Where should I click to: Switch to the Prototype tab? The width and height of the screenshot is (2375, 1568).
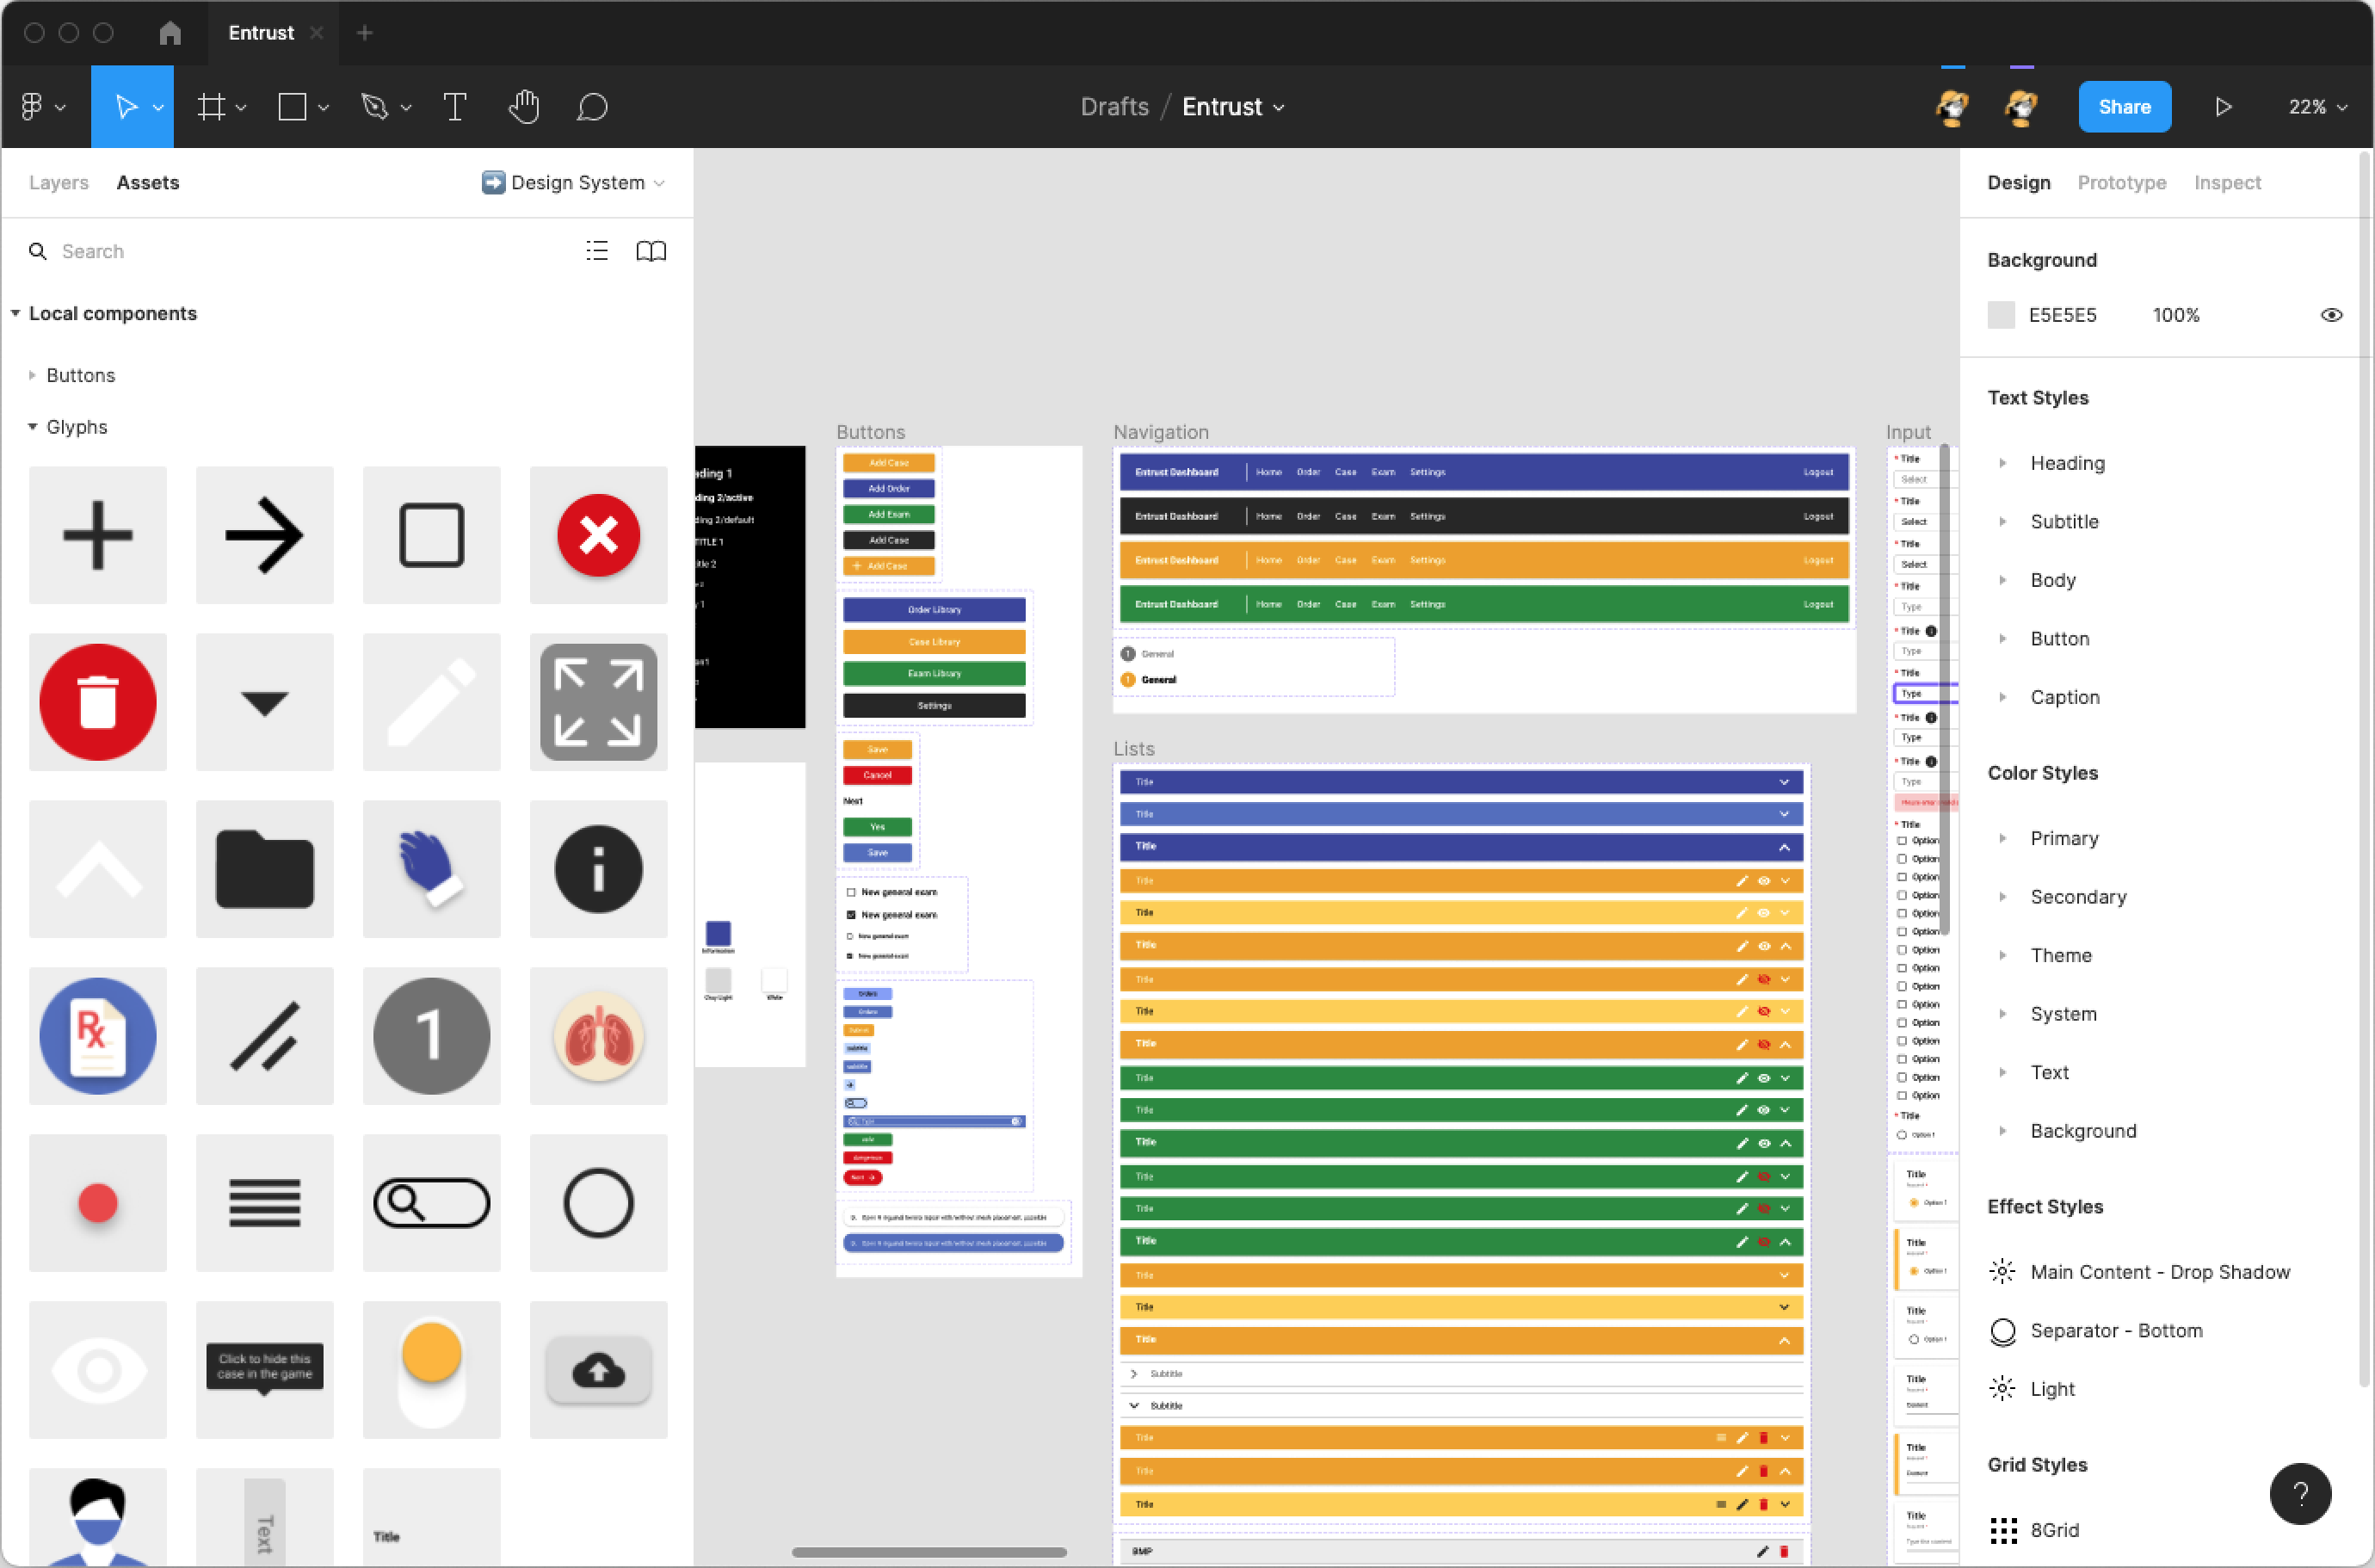tap(2122, 182)
